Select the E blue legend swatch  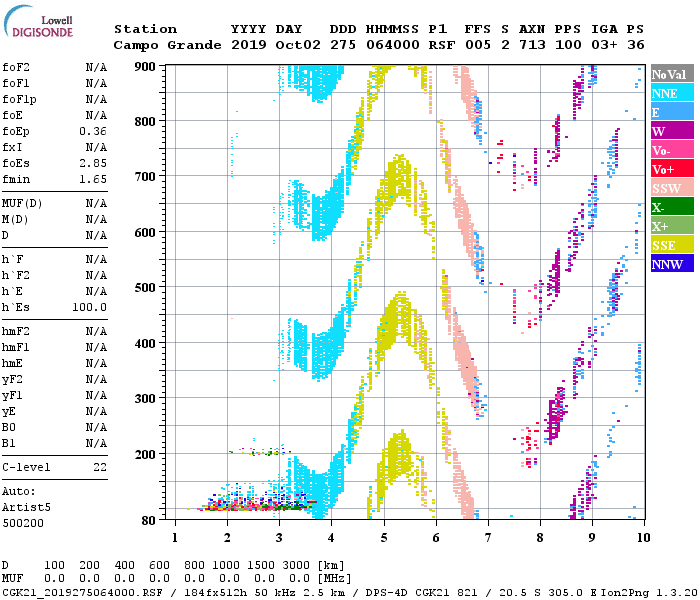[x=672, y=112]
